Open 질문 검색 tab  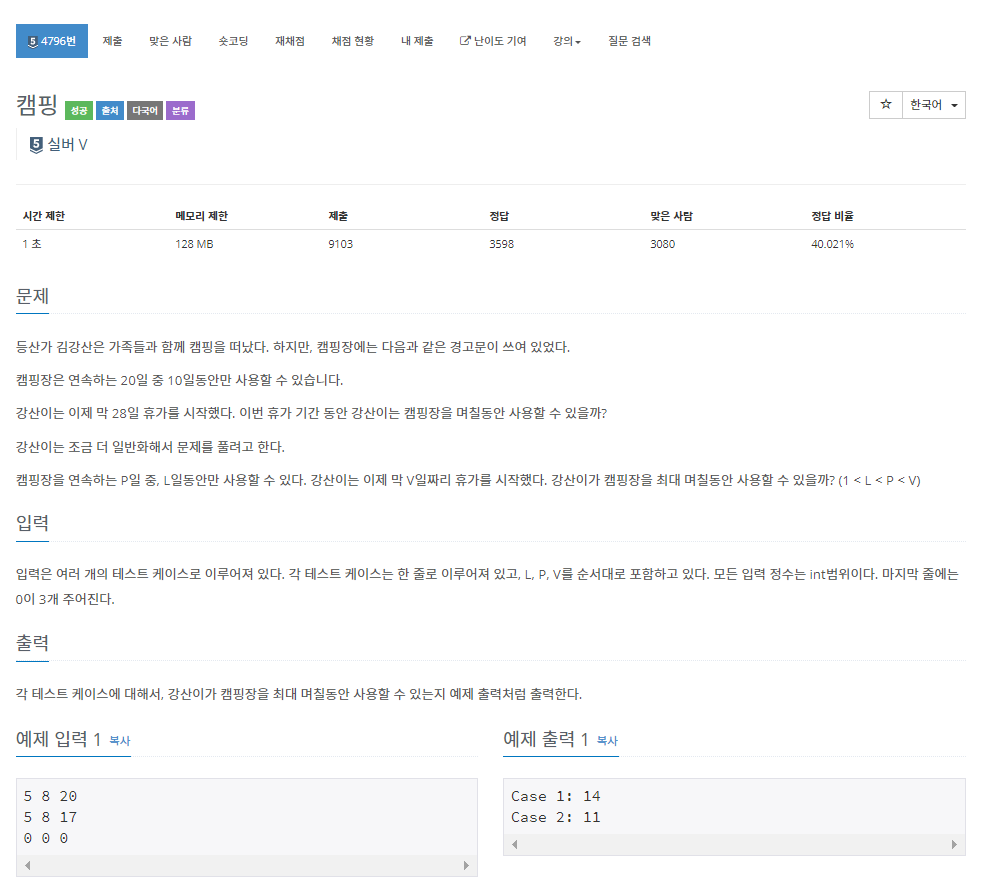[x=629, y=41]
